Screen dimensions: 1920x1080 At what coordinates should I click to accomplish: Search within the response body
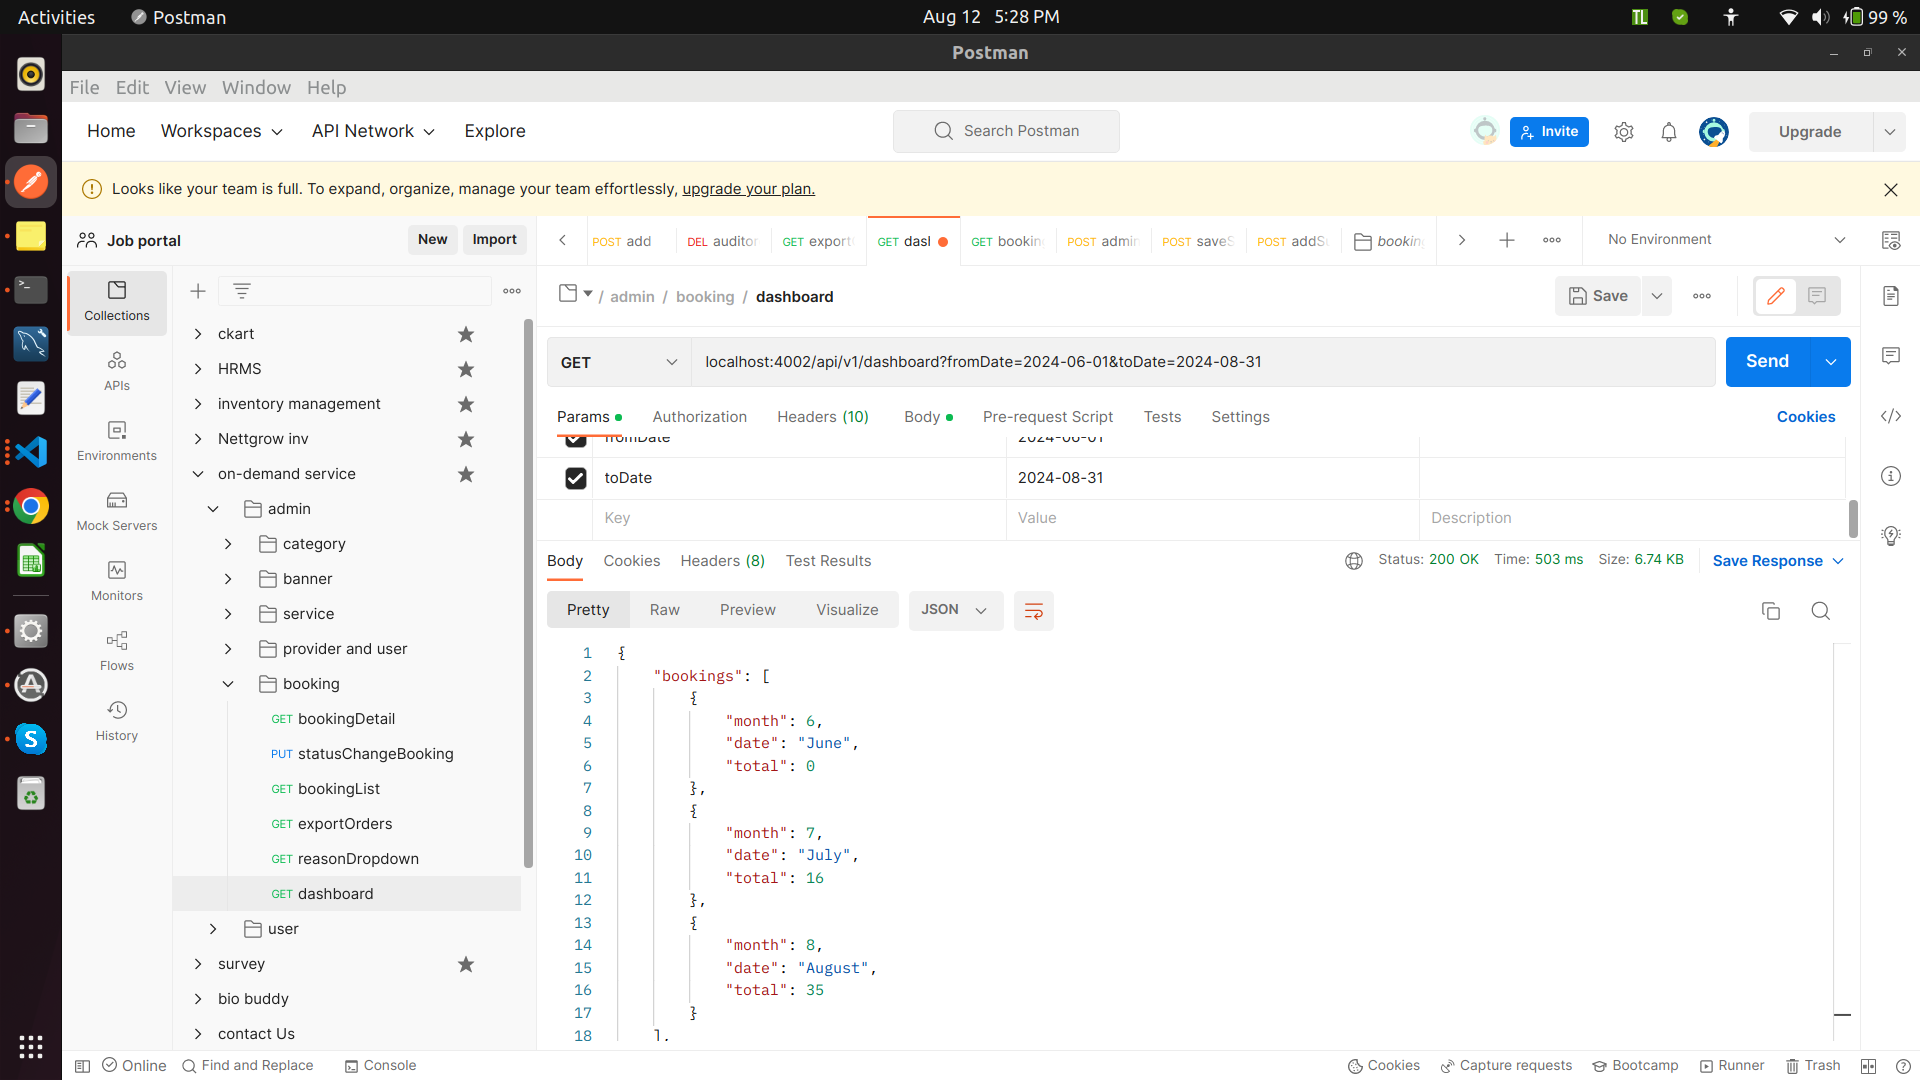1821,611
